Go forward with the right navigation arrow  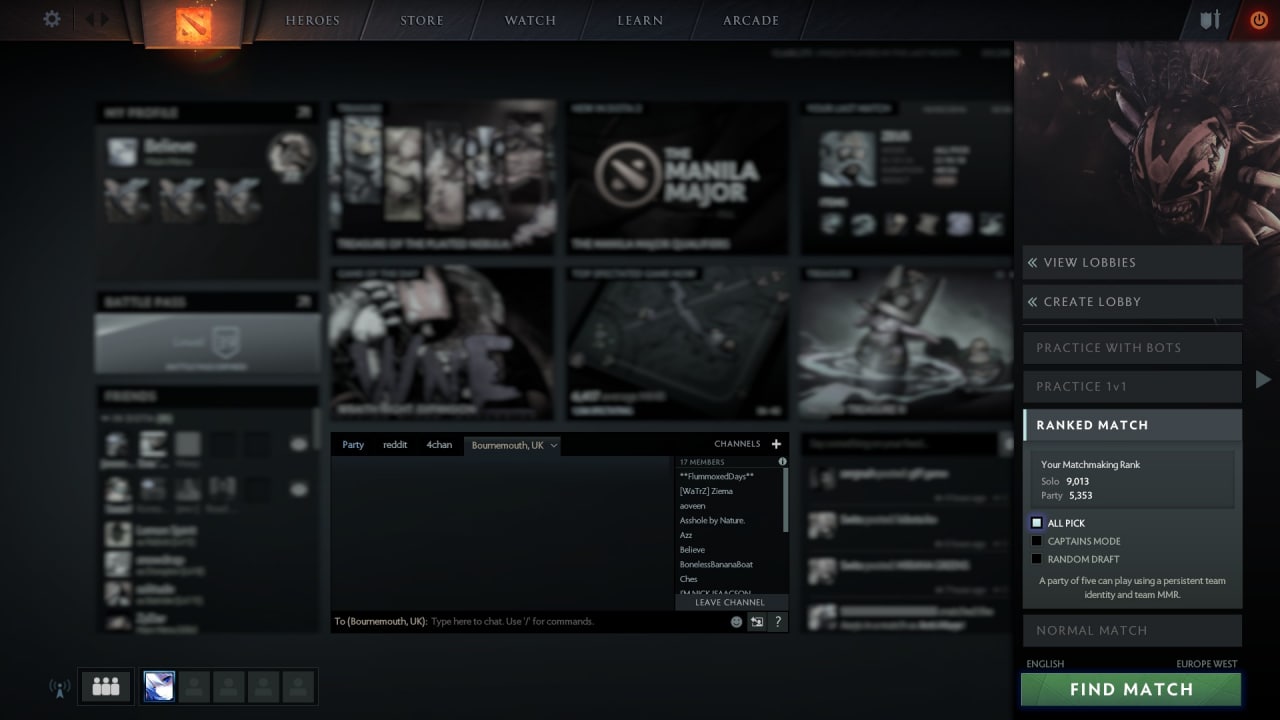(104, 19)
